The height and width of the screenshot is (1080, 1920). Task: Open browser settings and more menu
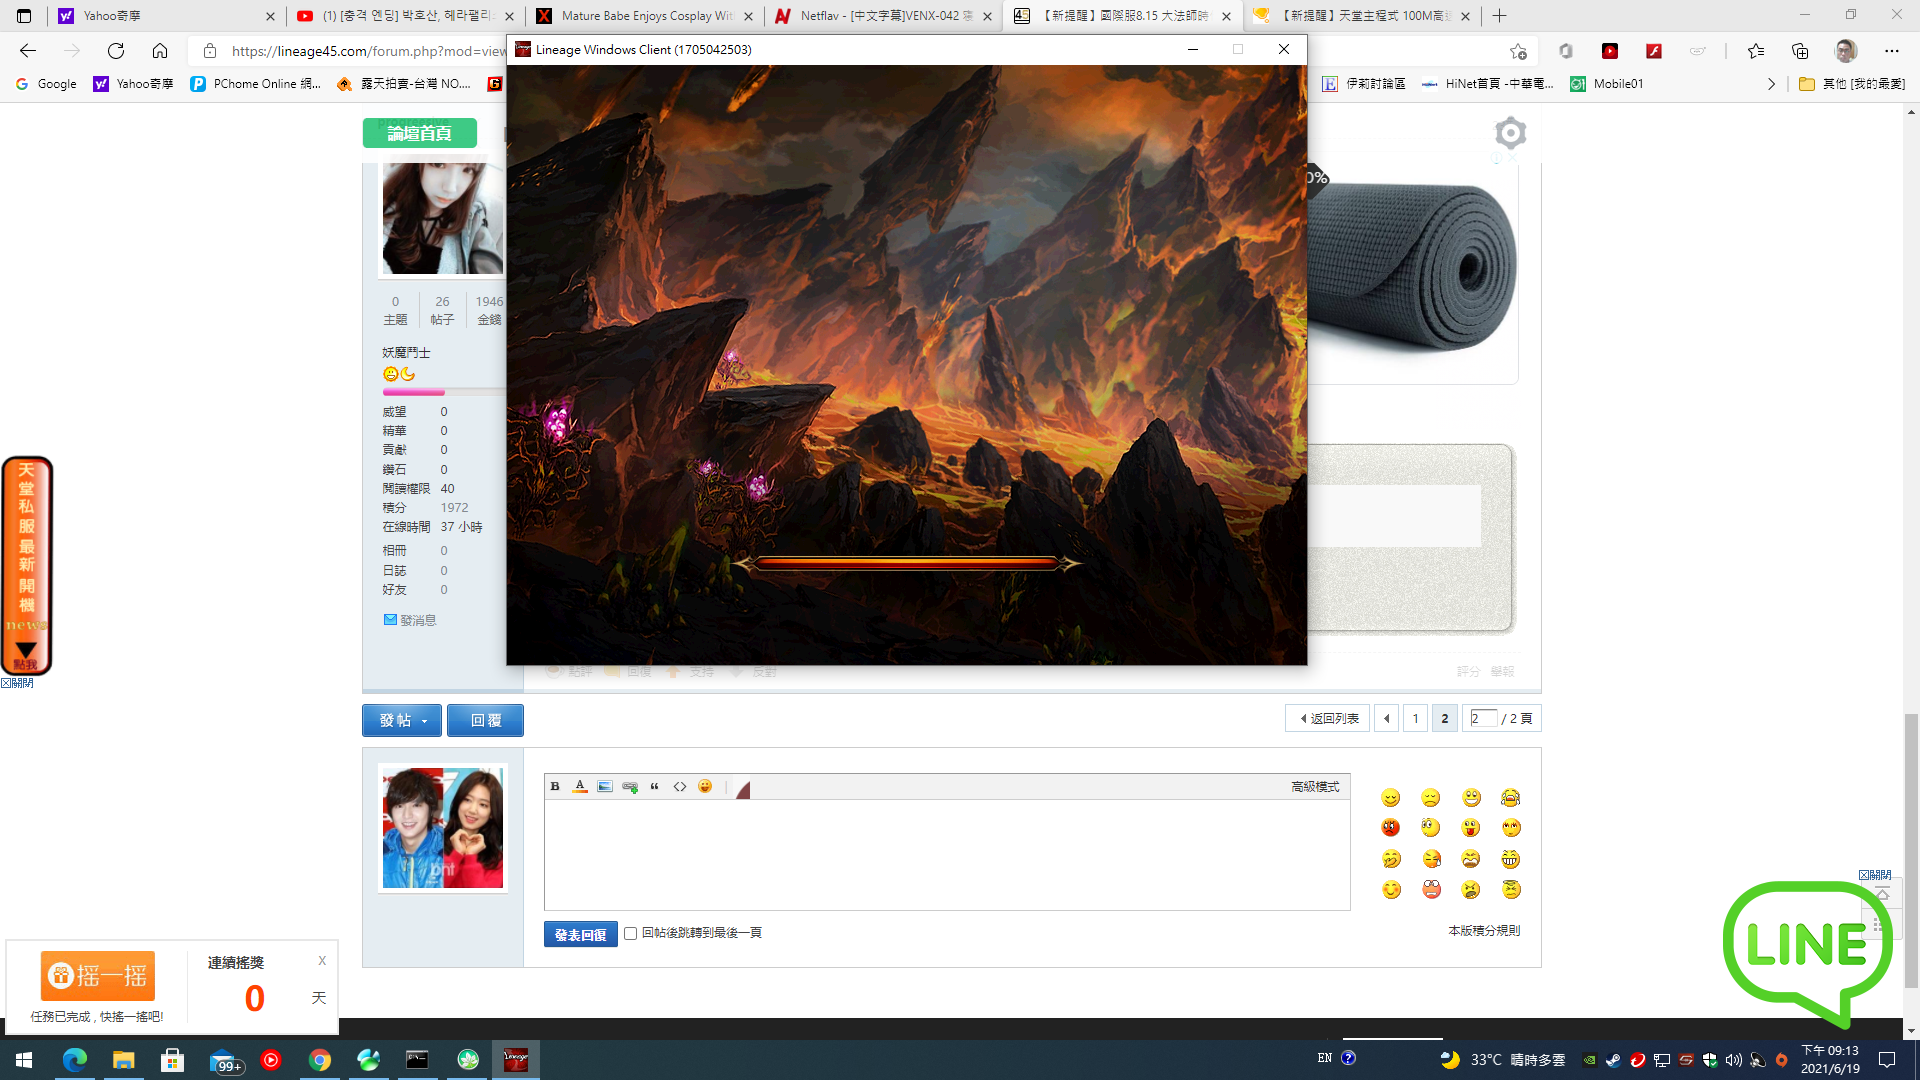[x=1891, y=51]
